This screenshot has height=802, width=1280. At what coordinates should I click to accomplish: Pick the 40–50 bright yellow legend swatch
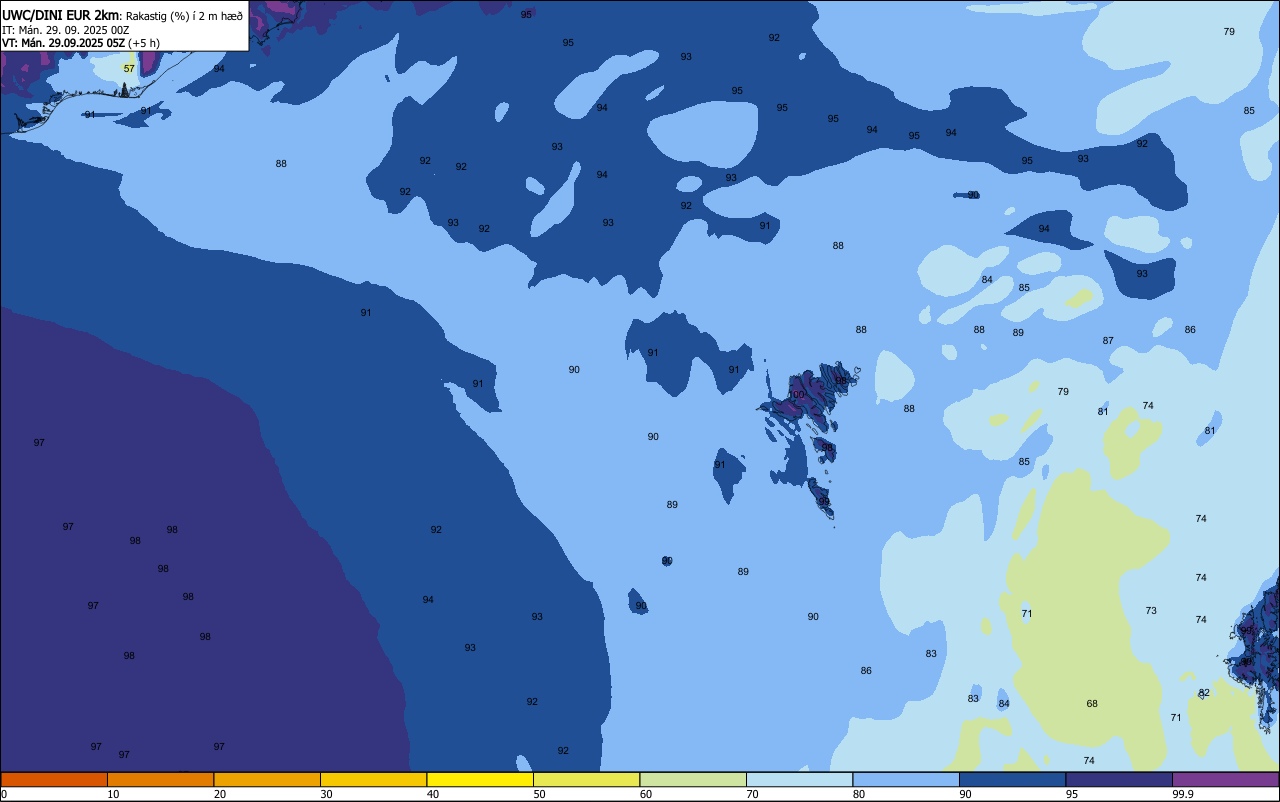pyautogui.click(x=480, y=779)
